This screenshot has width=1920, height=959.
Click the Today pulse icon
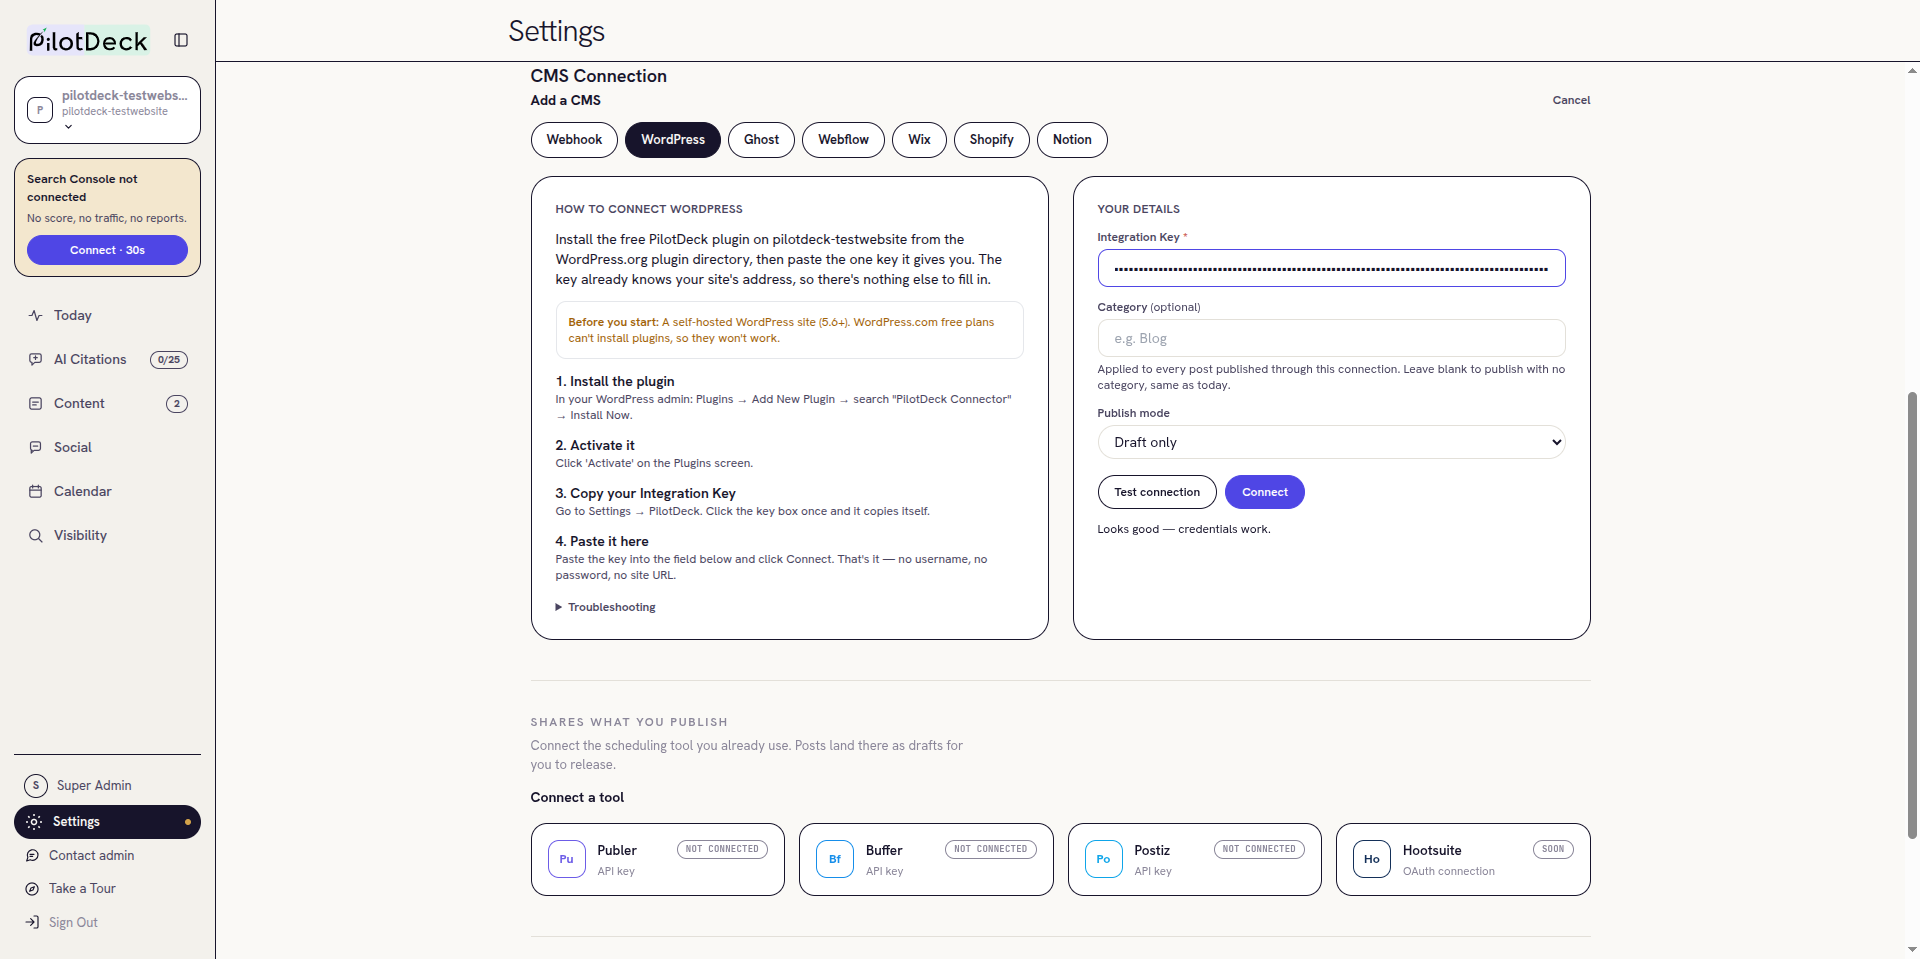(x=36, y=315)
